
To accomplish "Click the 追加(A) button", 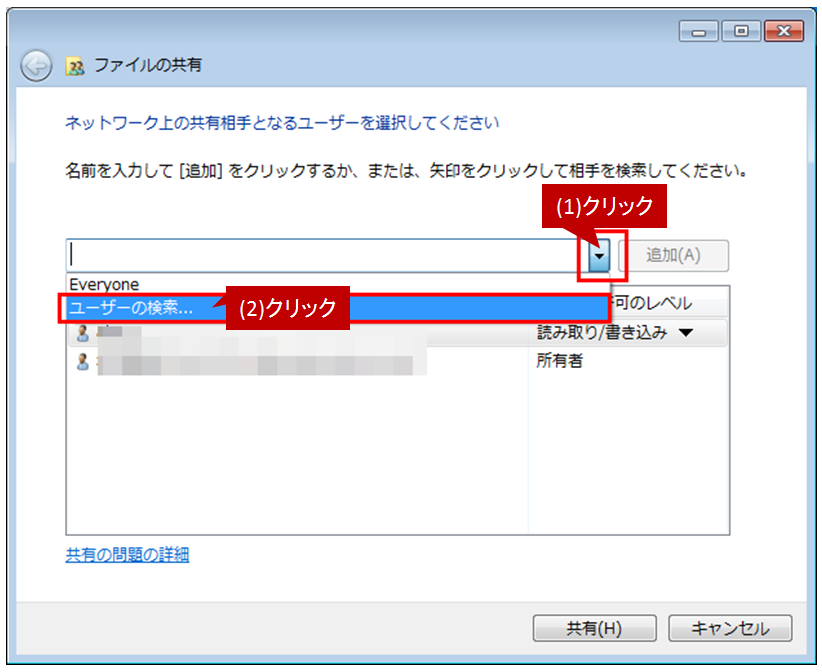I will click(673, 256).
